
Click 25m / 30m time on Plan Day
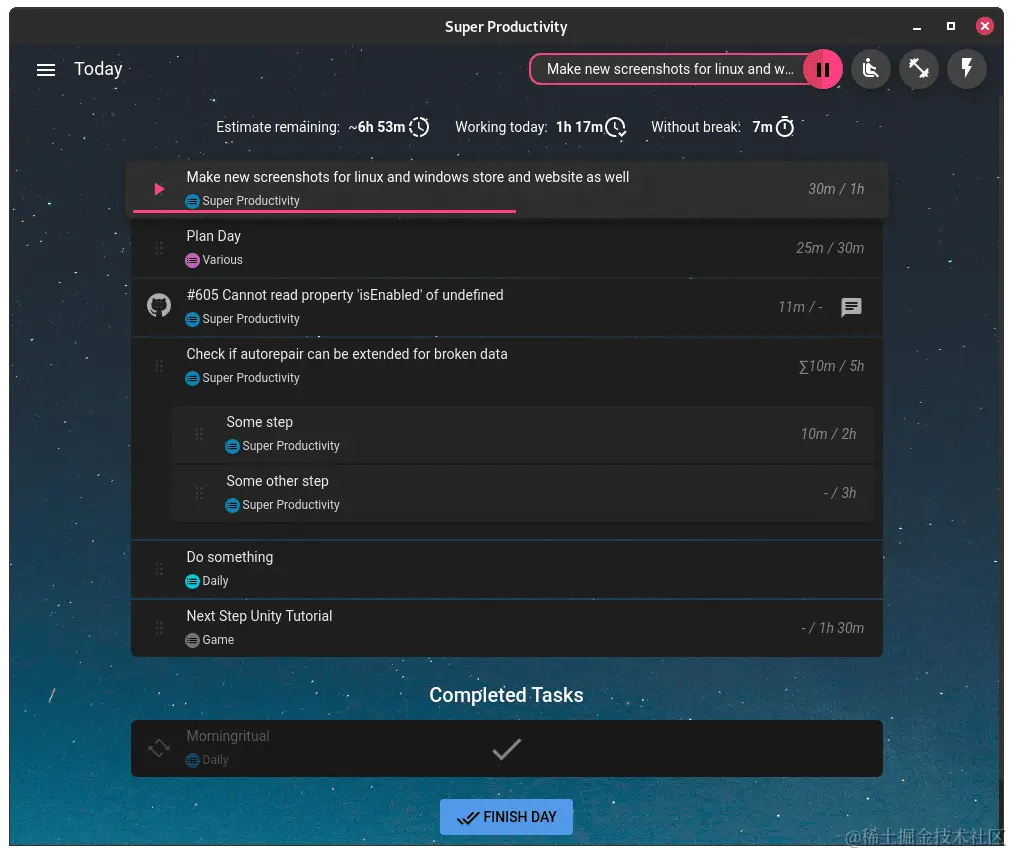click(x=830, y=248)
